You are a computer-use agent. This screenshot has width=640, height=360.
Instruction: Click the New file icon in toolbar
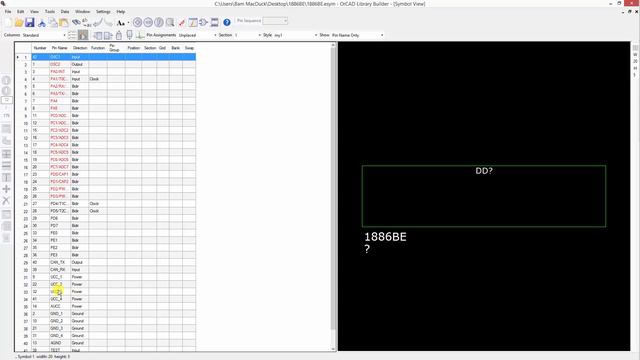point(8,22)
